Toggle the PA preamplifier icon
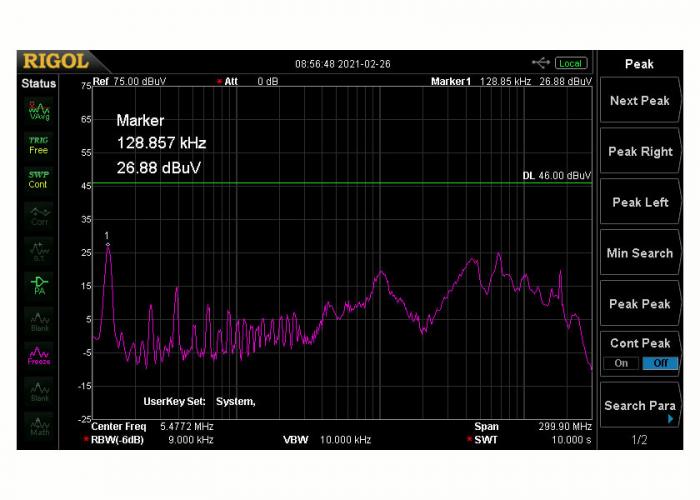Screen dimensions: 700x500 pos(38,285)
